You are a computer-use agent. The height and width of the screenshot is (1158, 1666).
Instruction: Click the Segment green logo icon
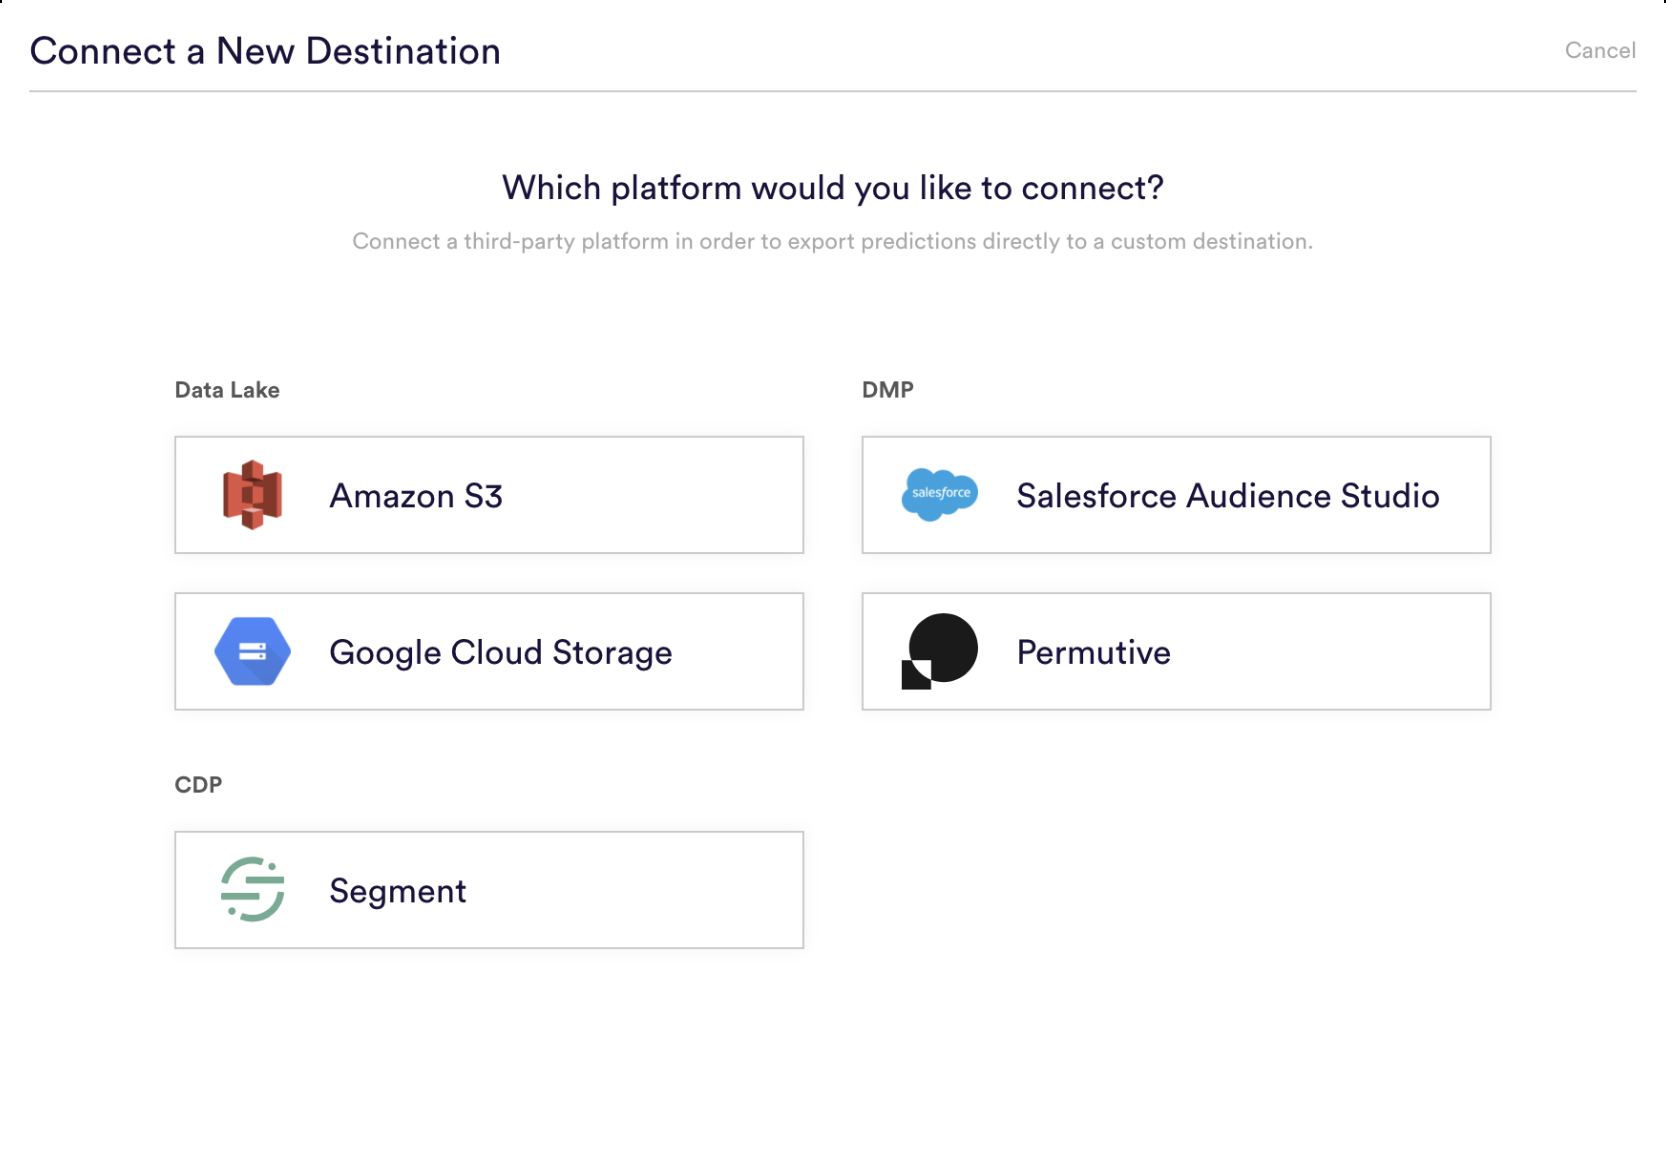[252, 889]
